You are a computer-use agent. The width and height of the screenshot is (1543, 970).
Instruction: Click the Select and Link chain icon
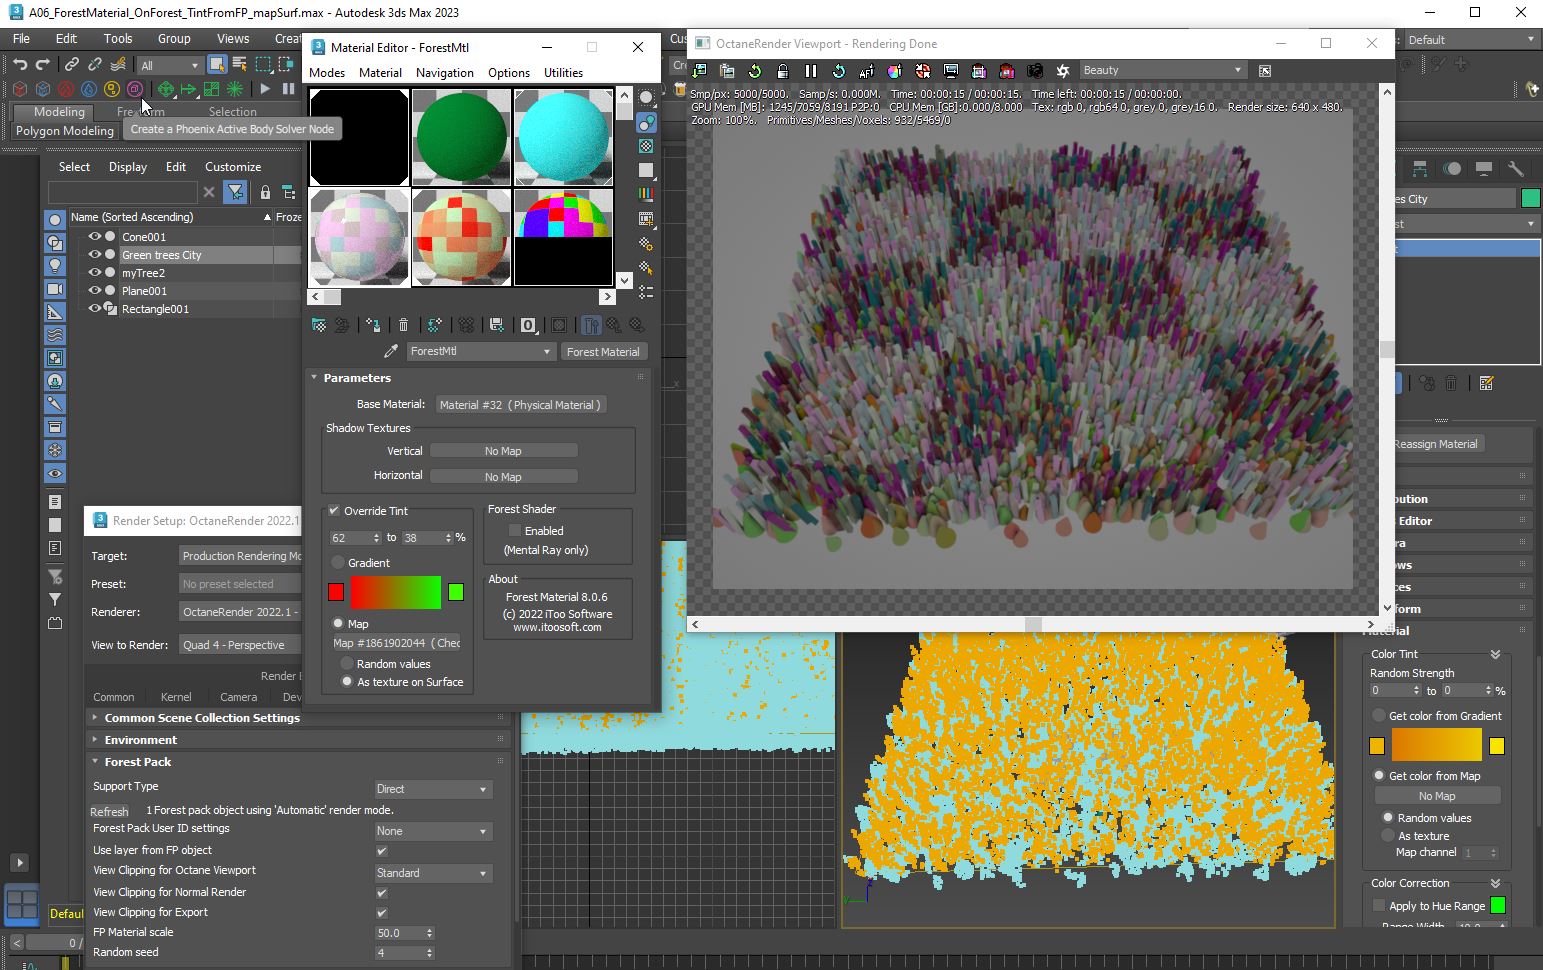coord(73,64)
